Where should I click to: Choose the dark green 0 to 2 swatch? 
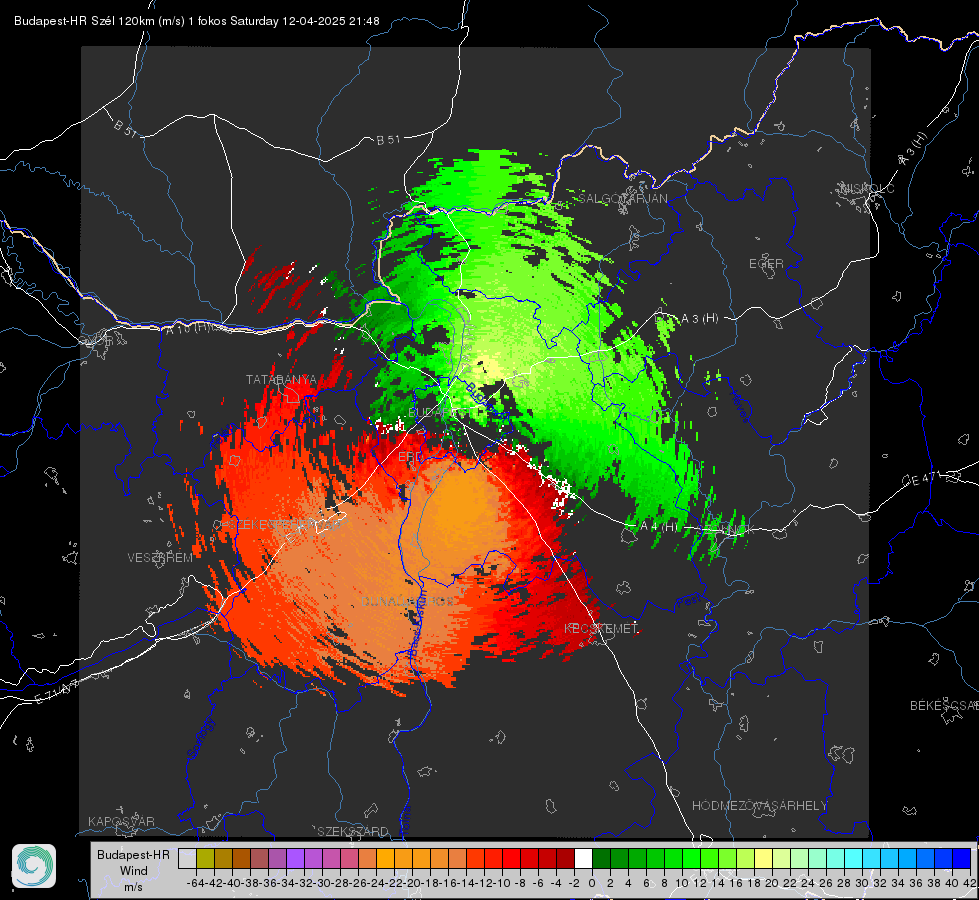click(601, 858)
